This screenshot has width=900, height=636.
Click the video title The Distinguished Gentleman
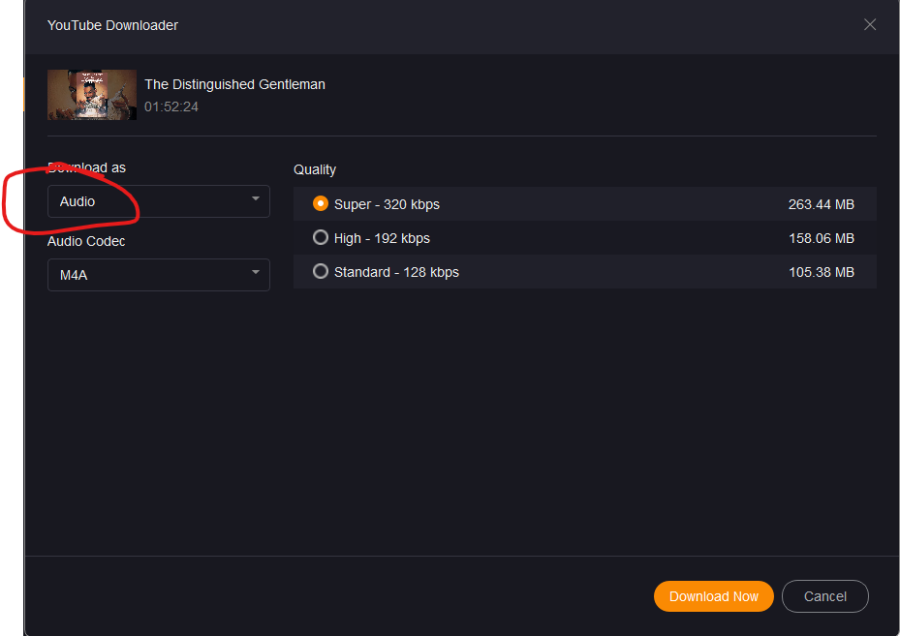pyautogui.click(x=235, y=85)
